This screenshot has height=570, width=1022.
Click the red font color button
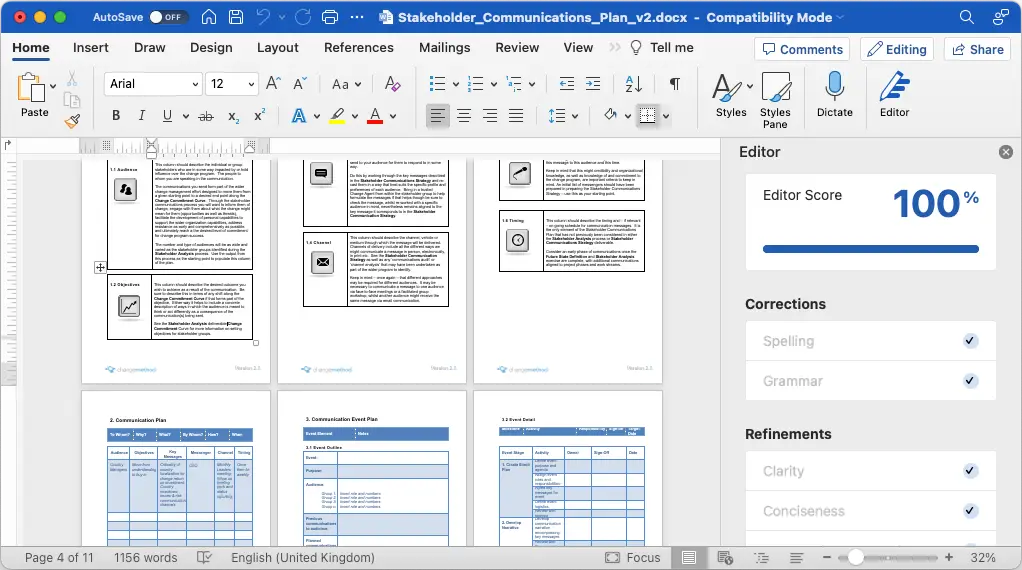pos(375,116)
